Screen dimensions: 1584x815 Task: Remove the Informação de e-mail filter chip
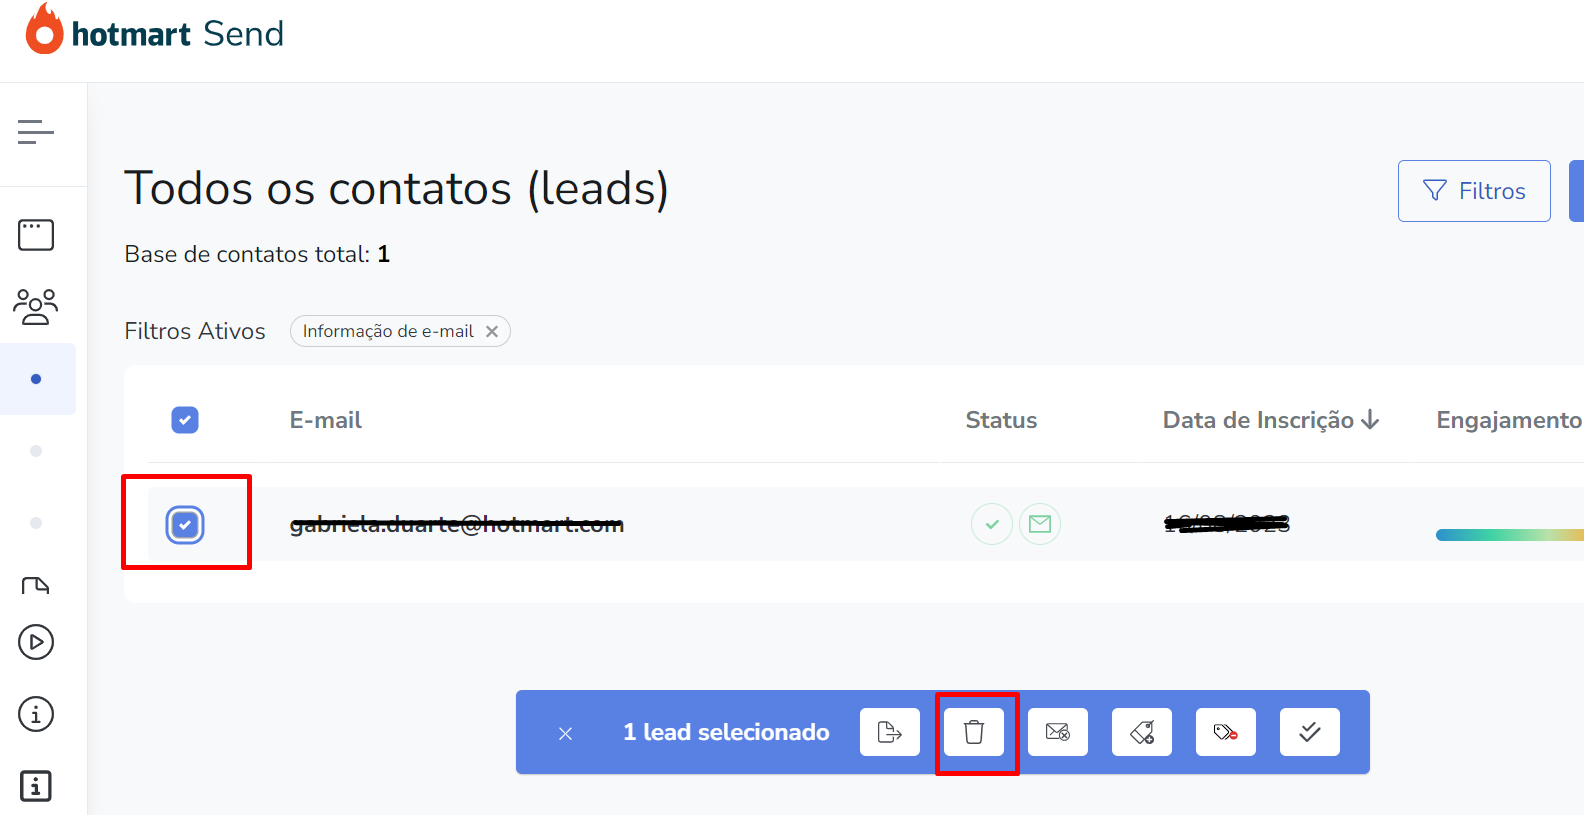point(492,331)
